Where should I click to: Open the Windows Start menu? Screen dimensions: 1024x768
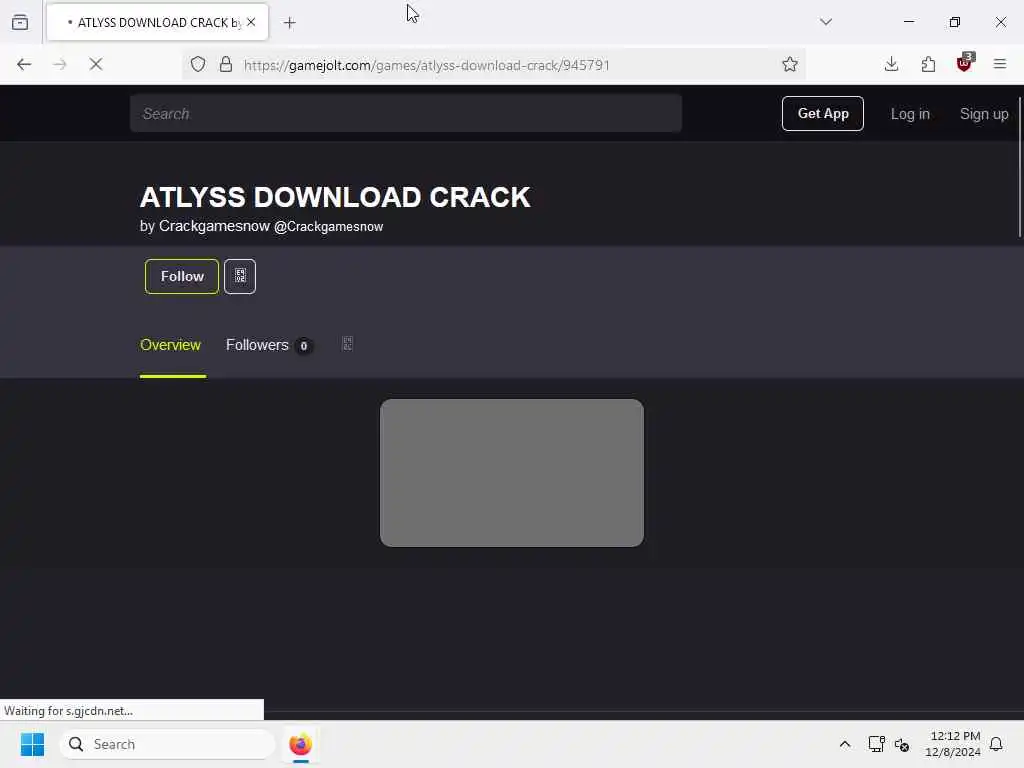click(x=32, y=744)
